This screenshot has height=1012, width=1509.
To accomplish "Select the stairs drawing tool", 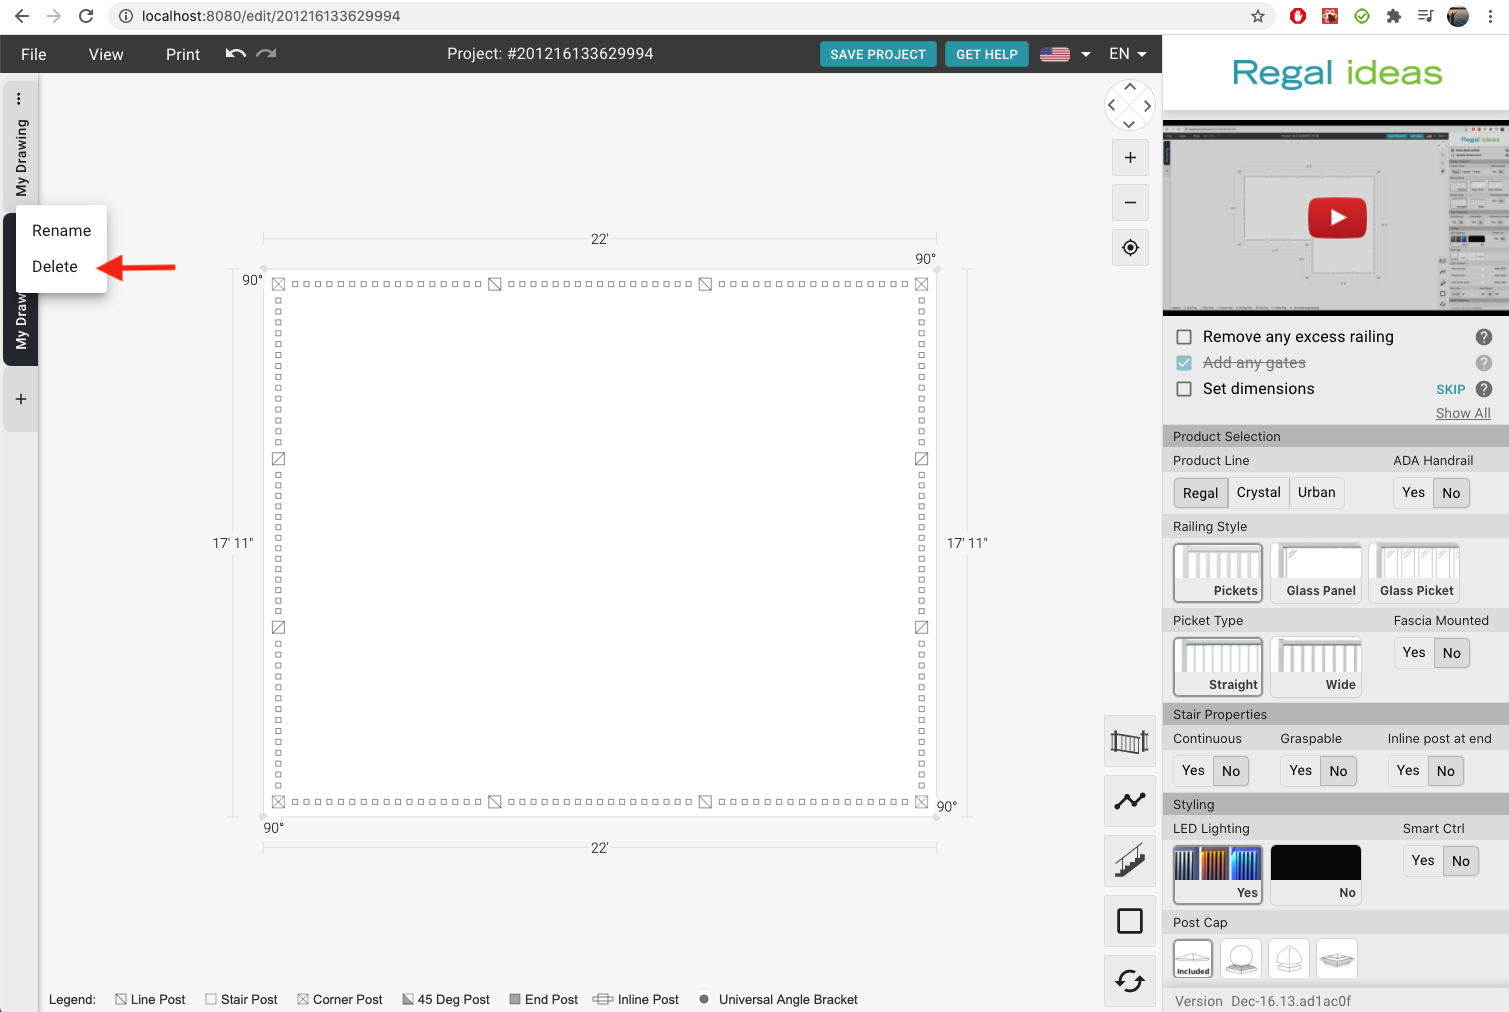I will pyautogui.click(x=1129, y=861).
